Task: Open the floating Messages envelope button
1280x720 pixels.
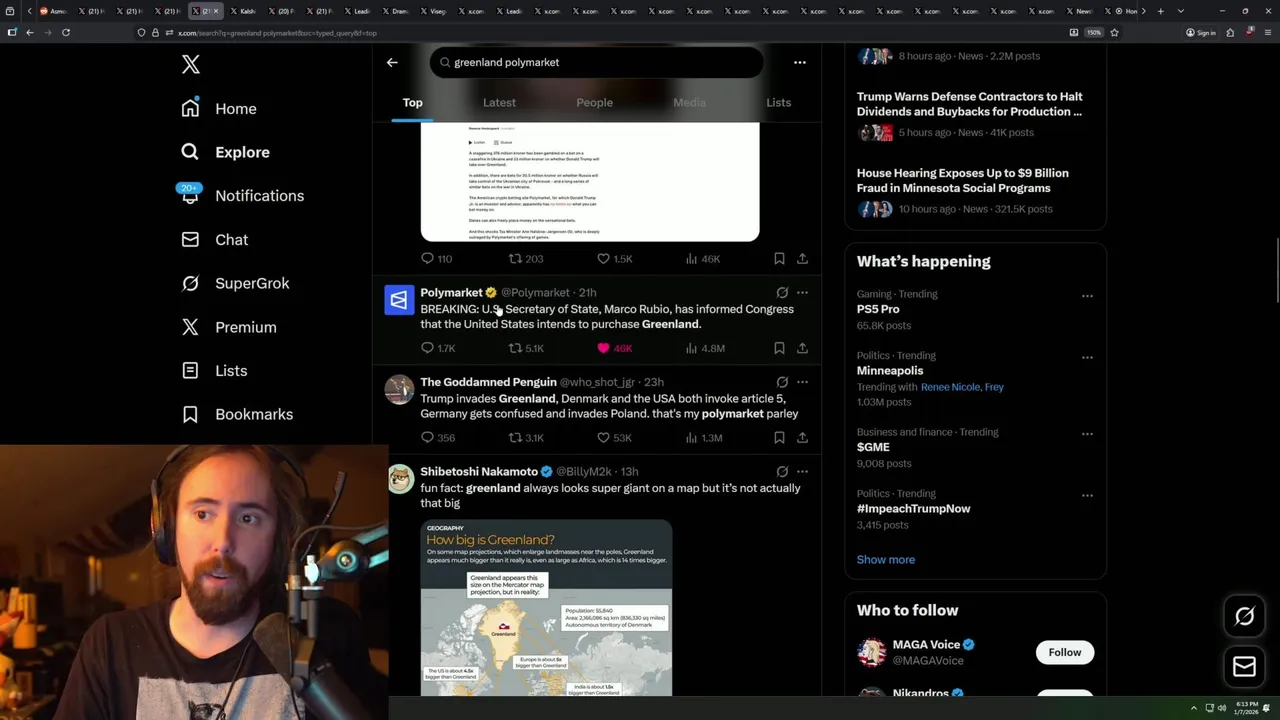Action: tap(1244, 667)
